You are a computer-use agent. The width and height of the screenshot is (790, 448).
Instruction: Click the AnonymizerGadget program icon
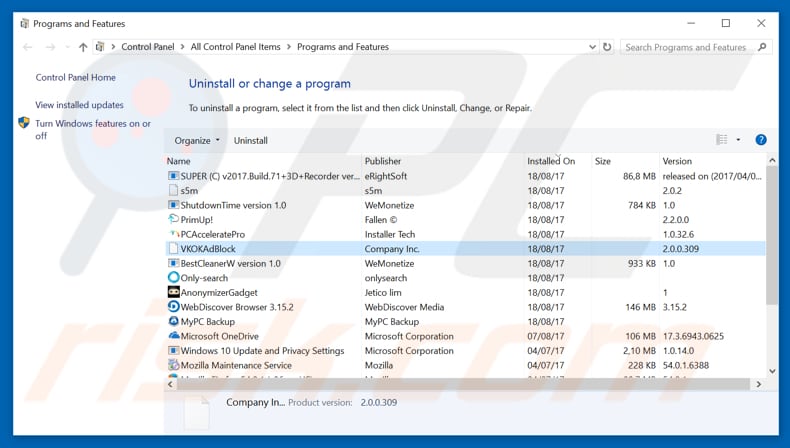click(173, 292)
